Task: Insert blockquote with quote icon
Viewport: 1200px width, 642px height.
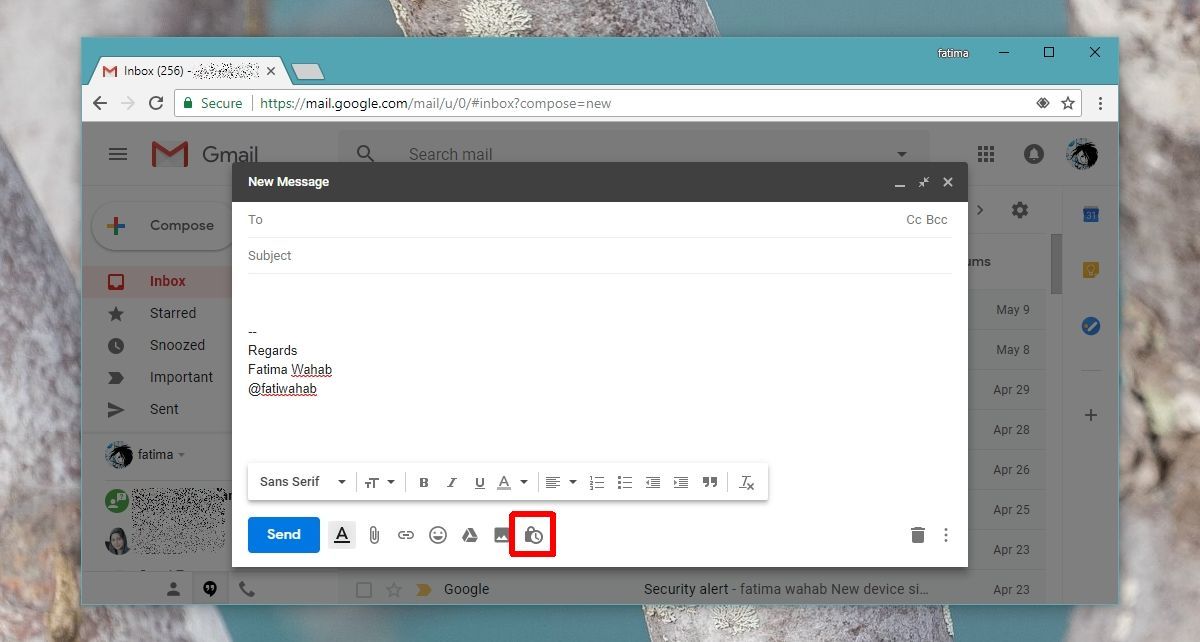Action: [710, 482]
